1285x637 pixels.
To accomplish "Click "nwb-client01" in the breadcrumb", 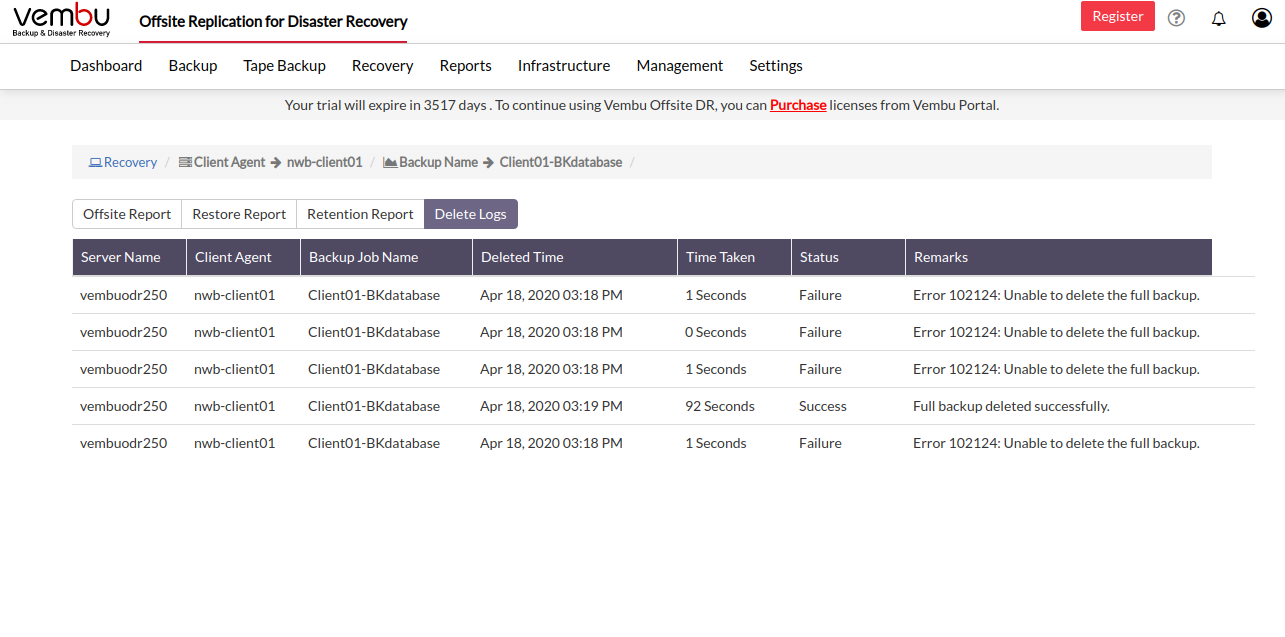I will click(x=325, y=162).
